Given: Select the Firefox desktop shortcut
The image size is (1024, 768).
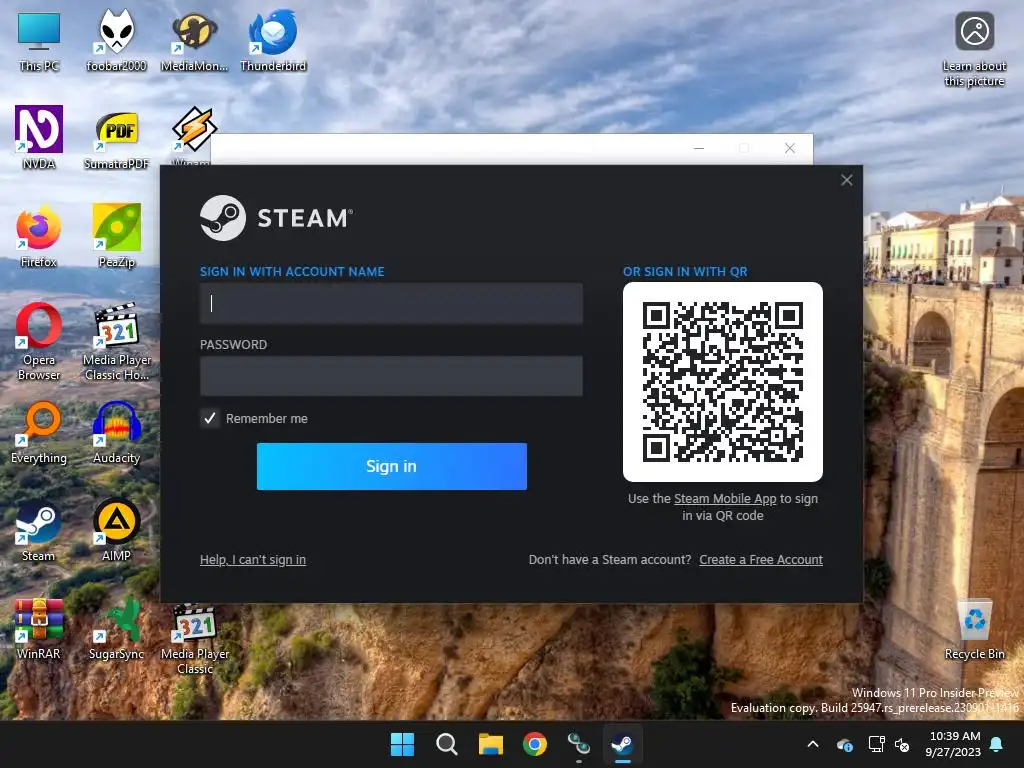Looking at the screenshot, I should 39,236.
